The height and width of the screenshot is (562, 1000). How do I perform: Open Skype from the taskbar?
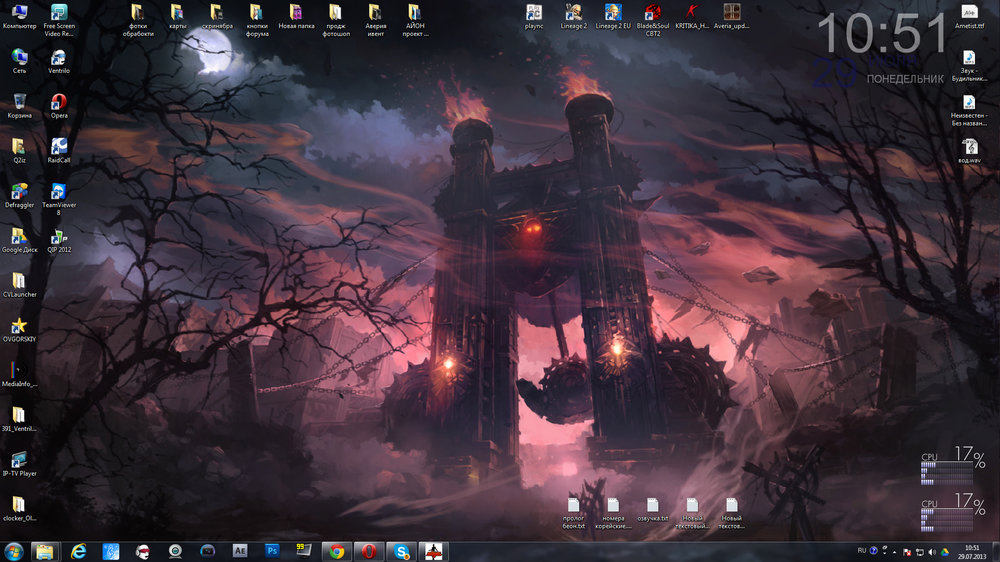point(402,551)
